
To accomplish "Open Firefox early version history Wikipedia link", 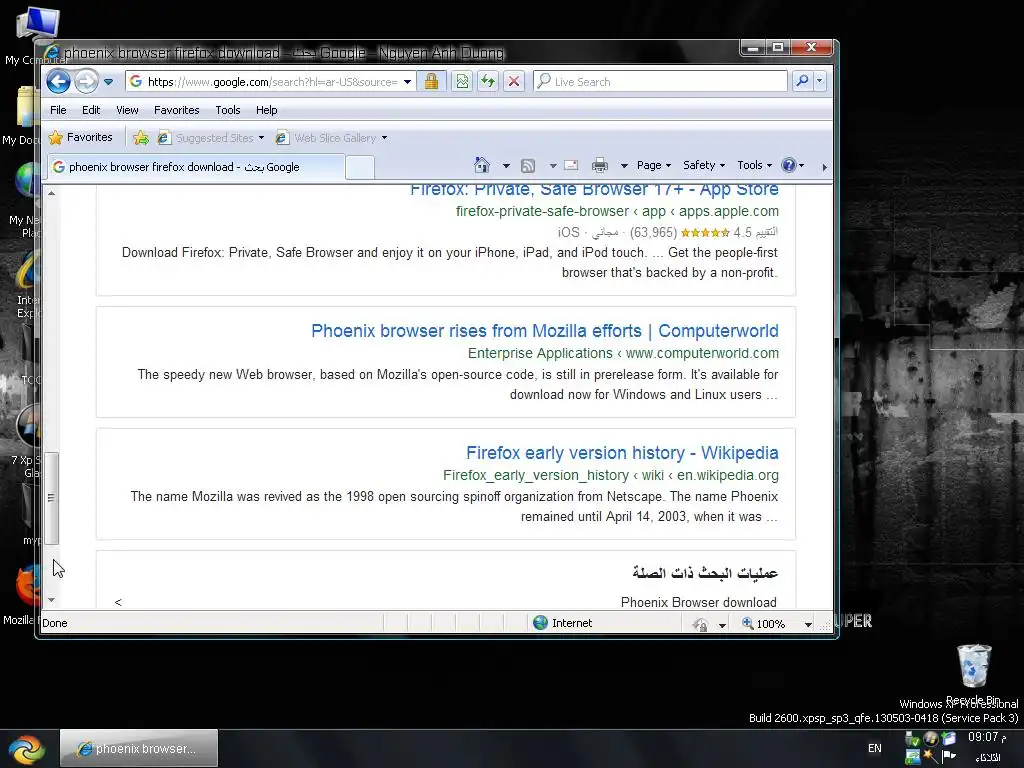I will point(622,453).
